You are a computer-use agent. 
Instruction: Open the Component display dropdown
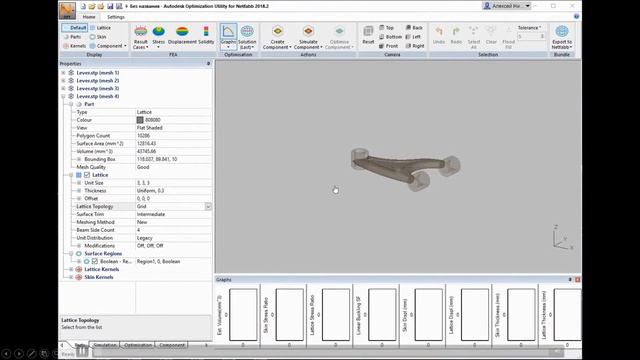click(108, 46)
